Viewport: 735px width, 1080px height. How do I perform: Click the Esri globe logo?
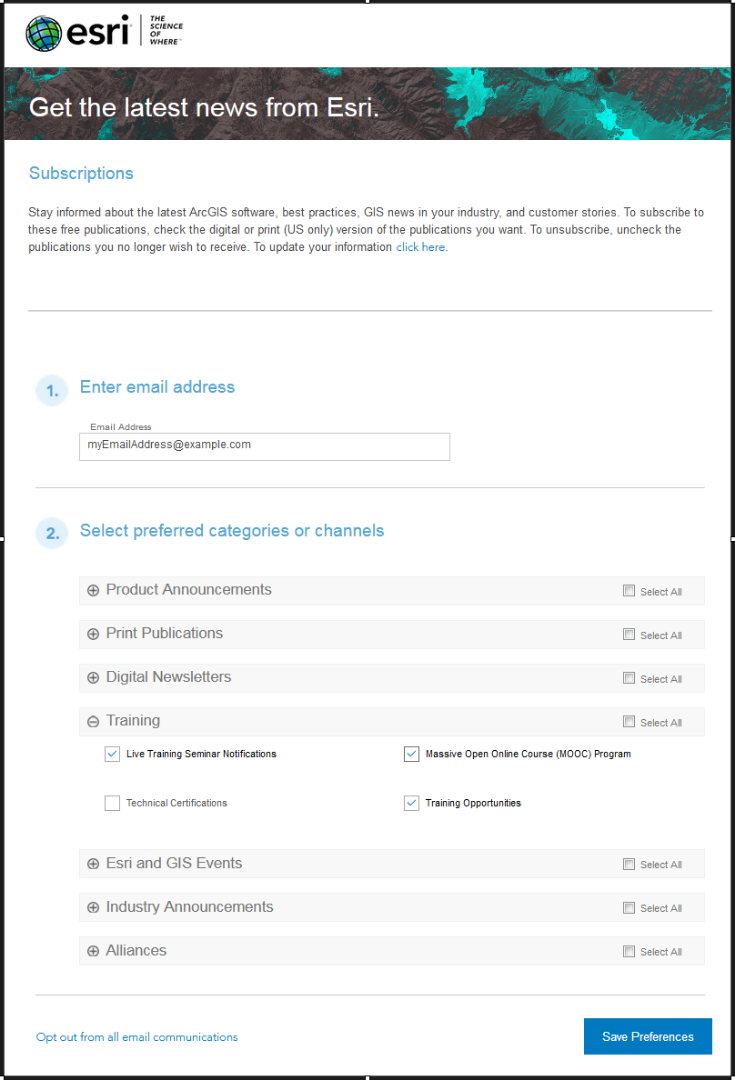coord(43,33)
